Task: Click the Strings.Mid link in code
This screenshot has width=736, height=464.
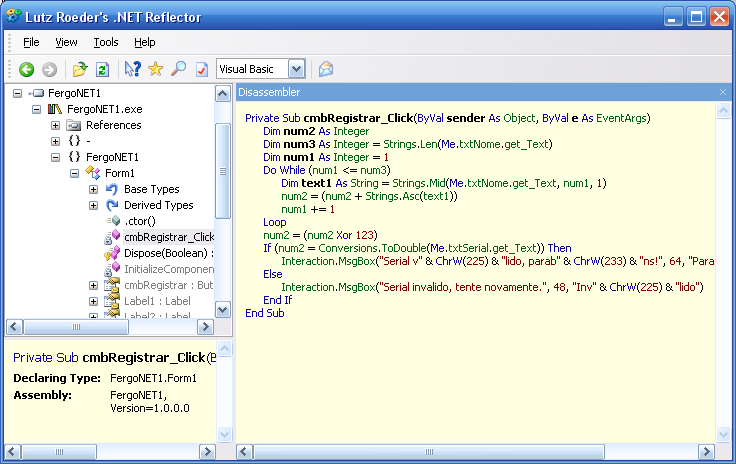Action: click(419, 183)
